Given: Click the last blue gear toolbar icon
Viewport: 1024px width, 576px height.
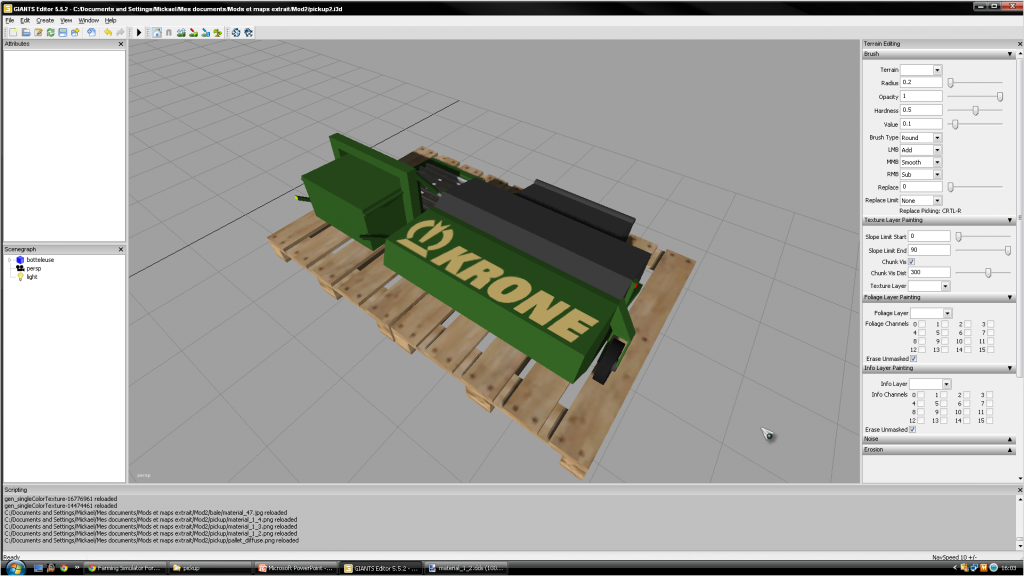Looking at the screenshot, I should [248, 33].
